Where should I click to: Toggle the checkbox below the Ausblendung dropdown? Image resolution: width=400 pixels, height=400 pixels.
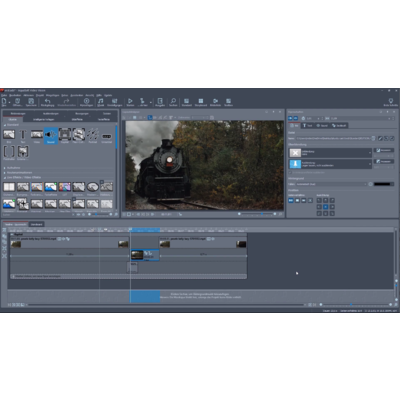290,172
